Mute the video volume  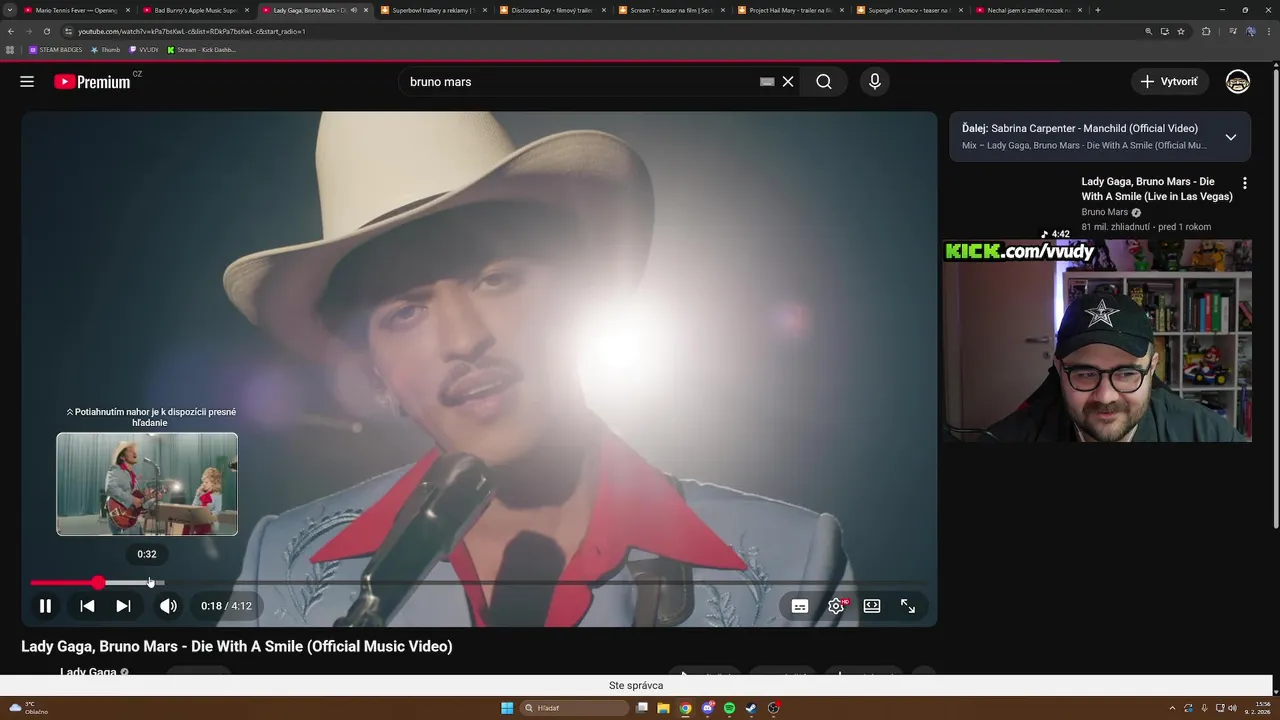(168, 606)
